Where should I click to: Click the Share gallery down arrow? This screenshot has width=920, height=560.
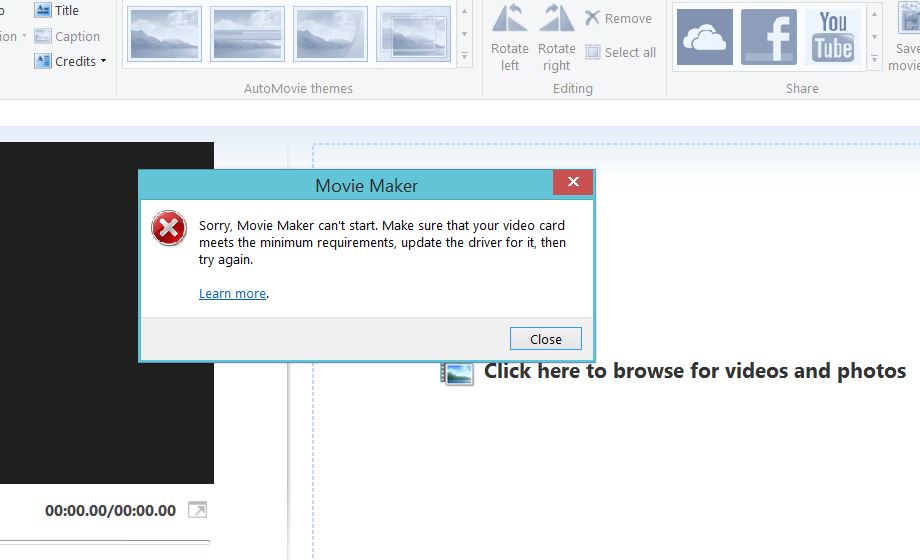pos(874,36)
